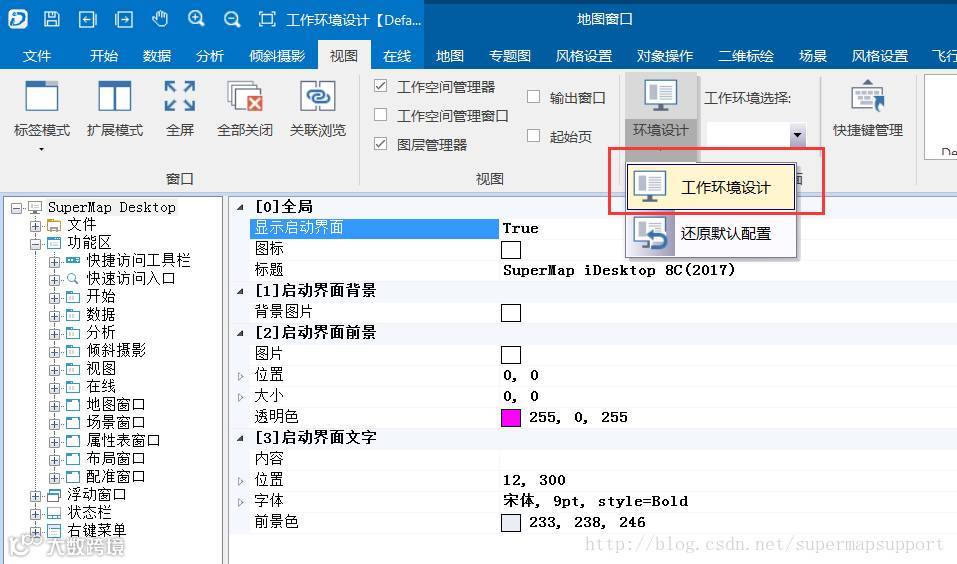Choose 工作环境设计 from the dropdown menu

point(711,187)
